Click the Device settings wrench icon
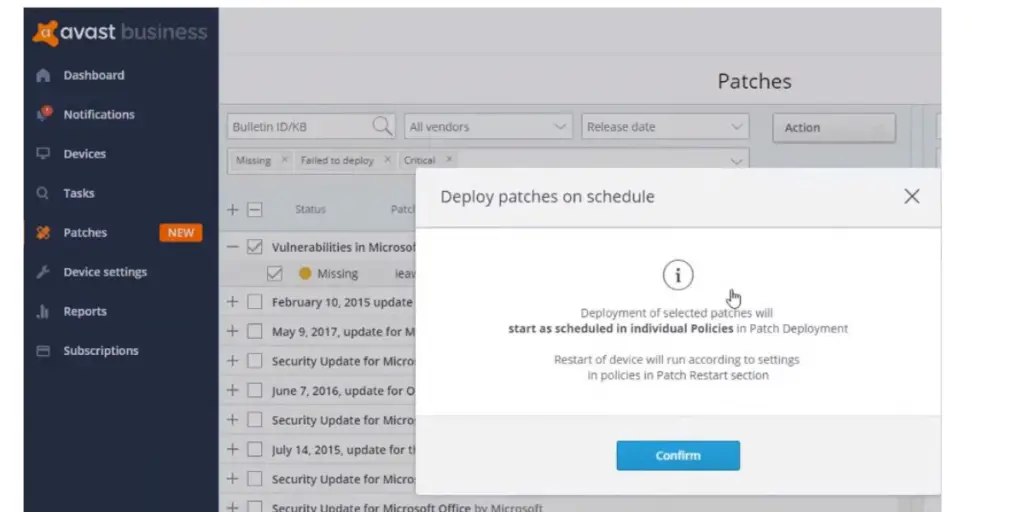1024x512 pixels. tap(43, 272)
